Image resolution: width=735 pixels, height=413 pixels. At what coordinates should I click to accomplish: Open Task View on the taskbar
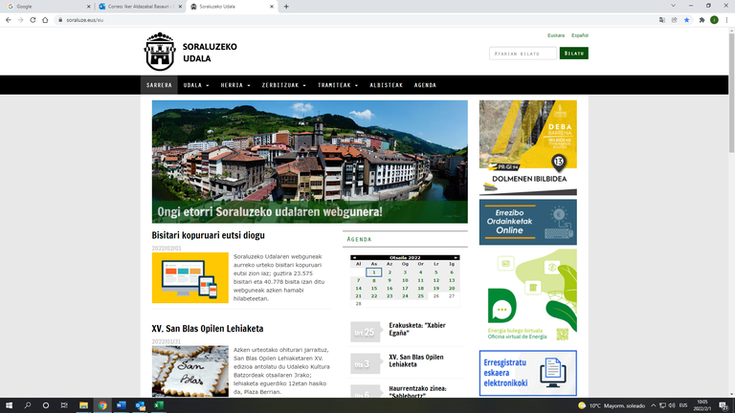[x=64, y=405]
